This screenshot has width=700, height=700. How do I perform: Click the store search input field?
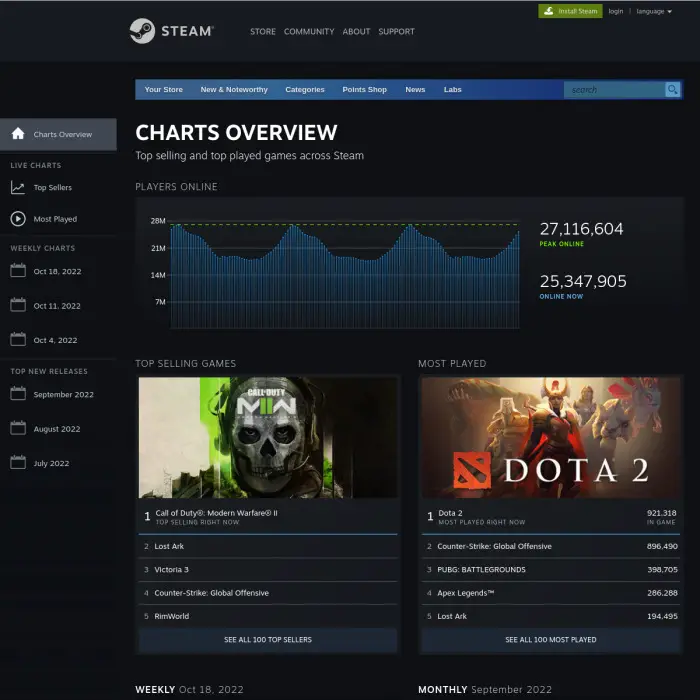point(614,90)
